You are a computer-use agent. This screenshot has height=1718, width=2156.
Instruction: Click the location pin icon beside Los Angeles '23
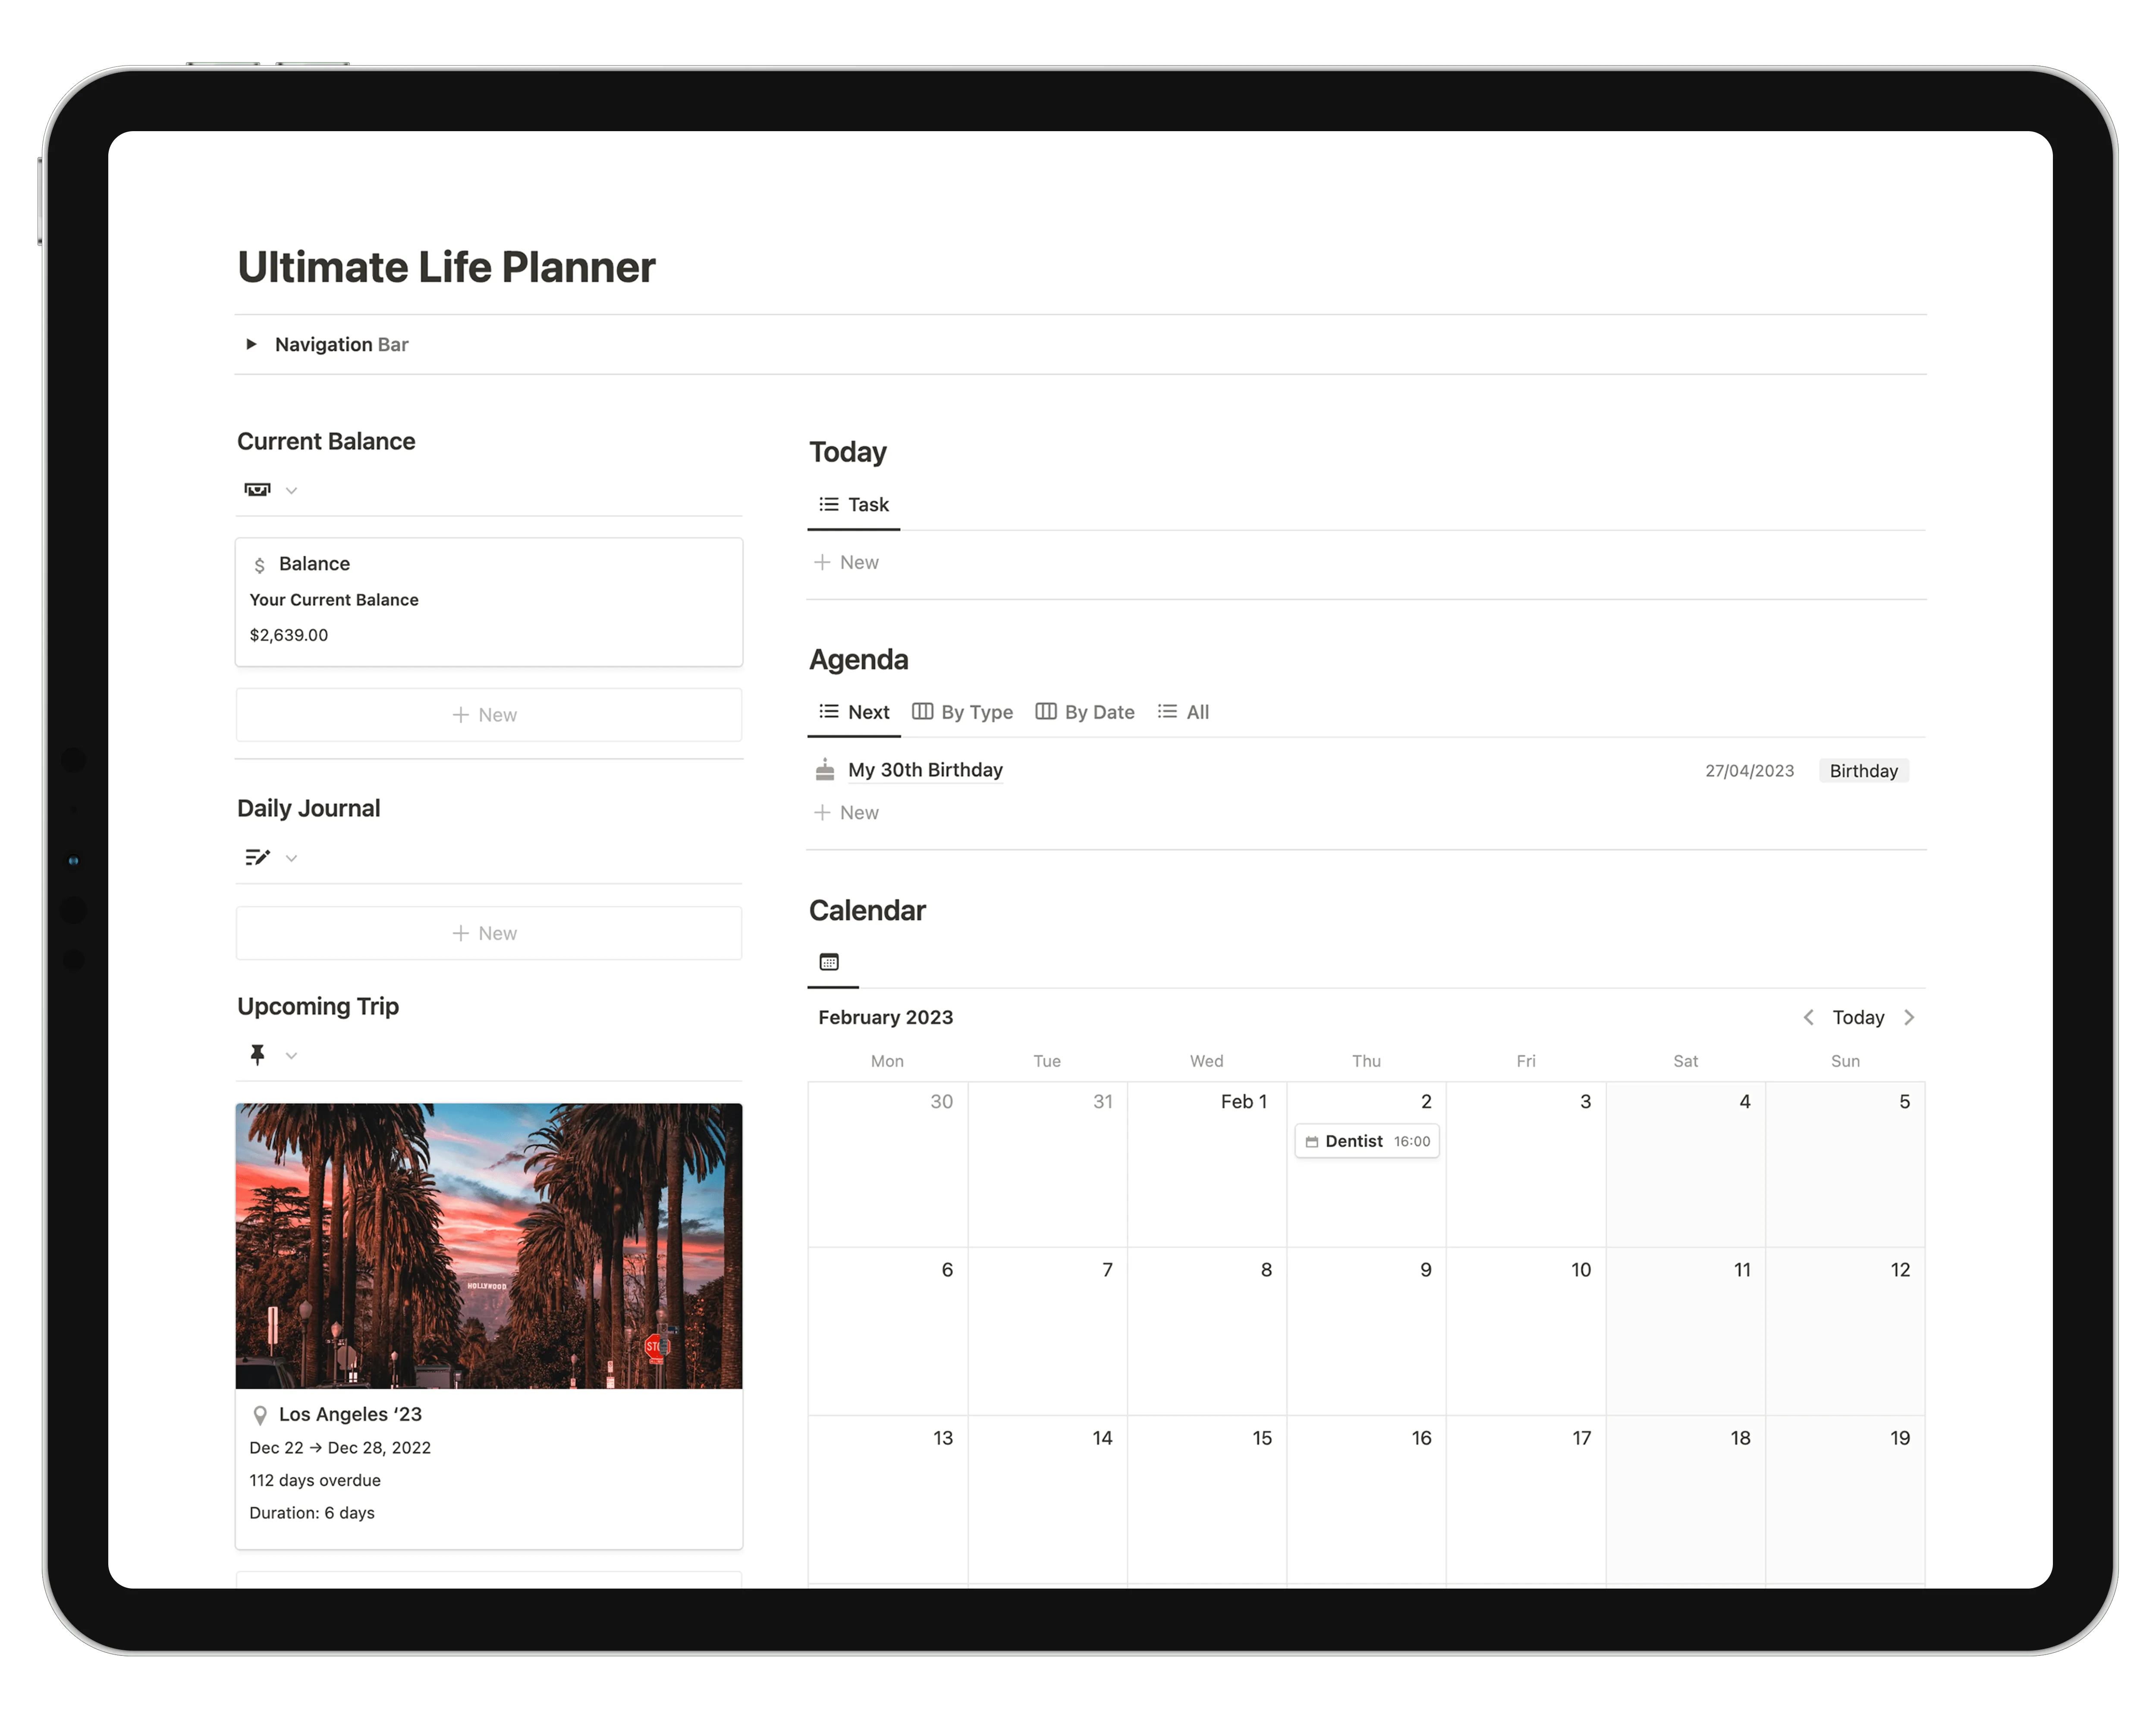click(x=261, y=1414)
